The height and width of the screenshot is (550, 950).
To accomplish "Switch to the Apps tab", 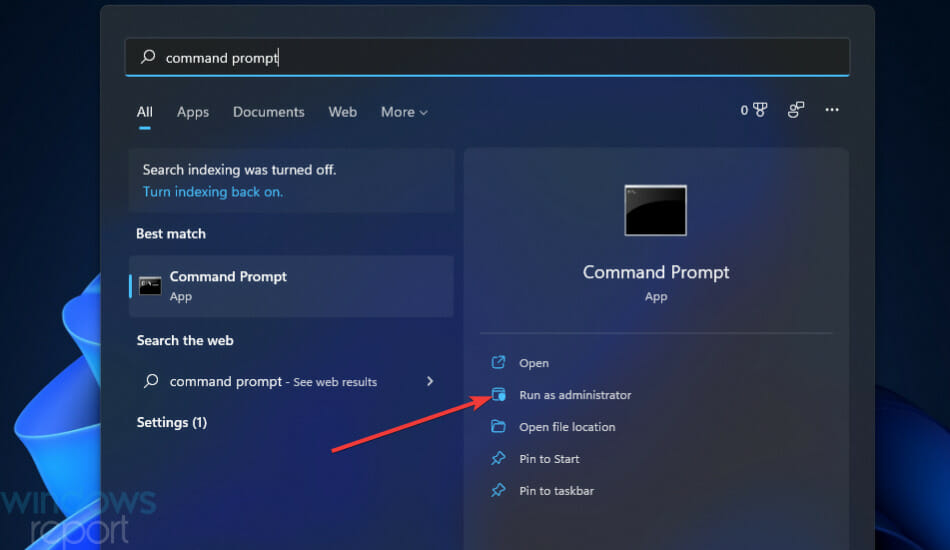I will click(193, 112).
